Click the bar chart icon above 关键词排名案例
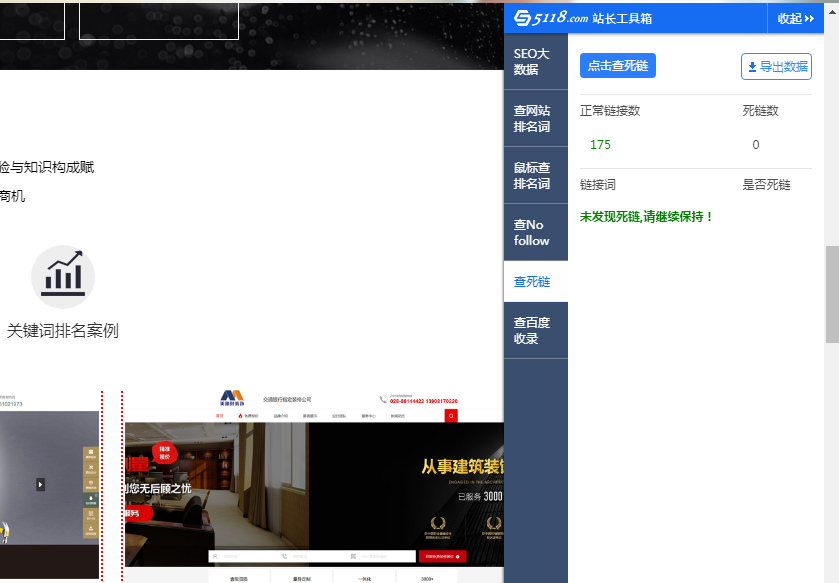Image resolution: width=839 pixels, height=583 pixels. [63, 274]
